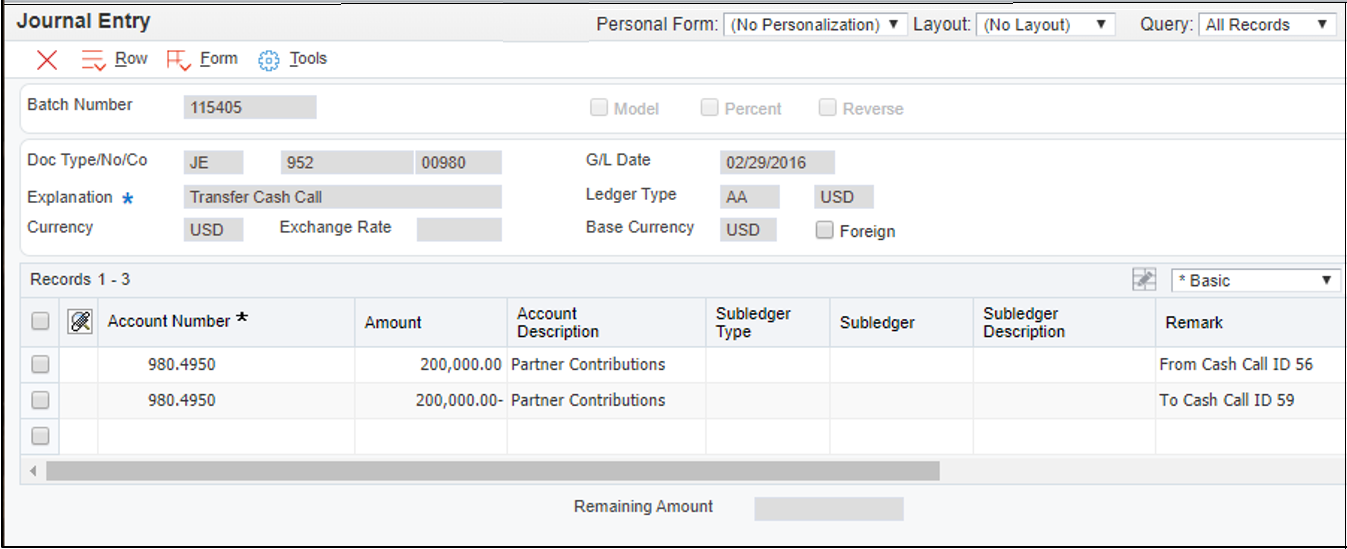The image size is (1347, 549).
Task: Open the Personal Form dropdown
Action: coord(814,25)
